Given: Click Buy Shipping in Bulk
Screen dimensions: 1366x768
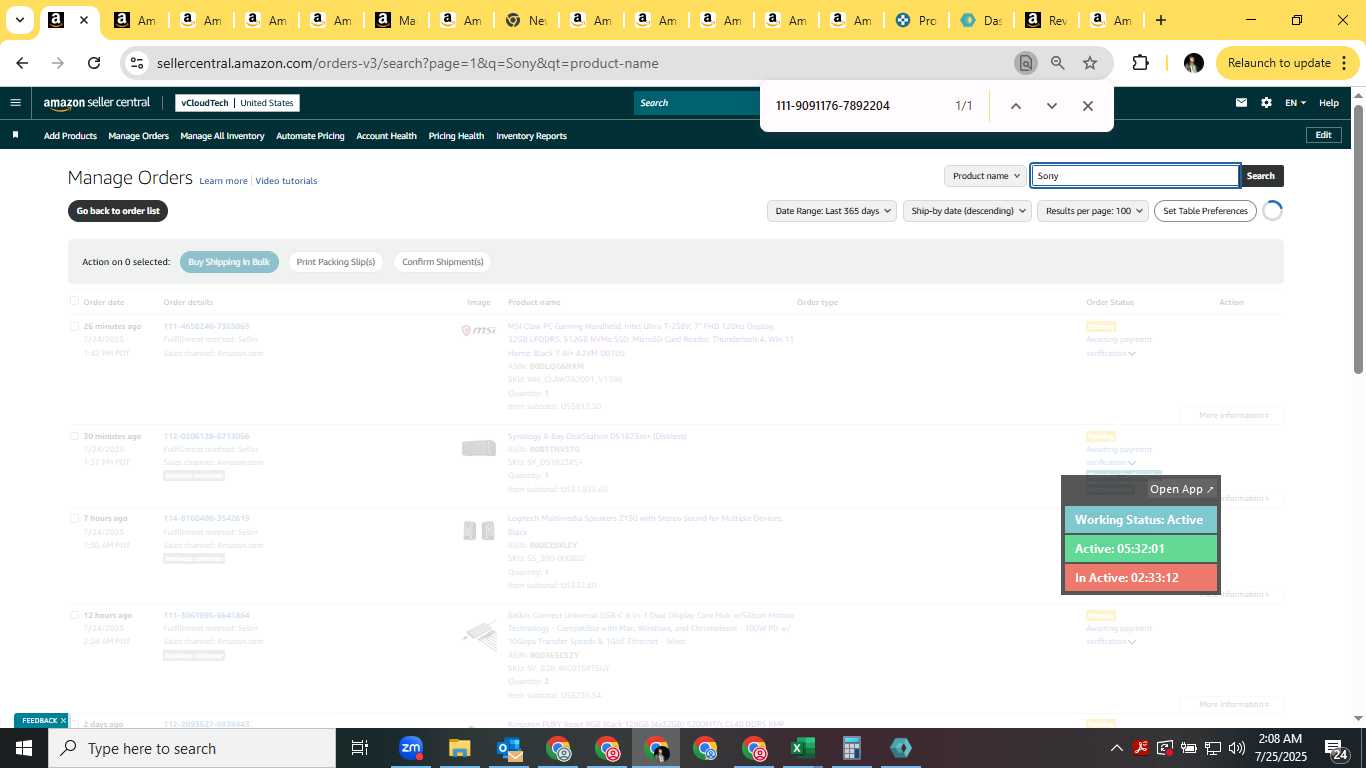Looking at the screenshot, I should click(229, 262).
